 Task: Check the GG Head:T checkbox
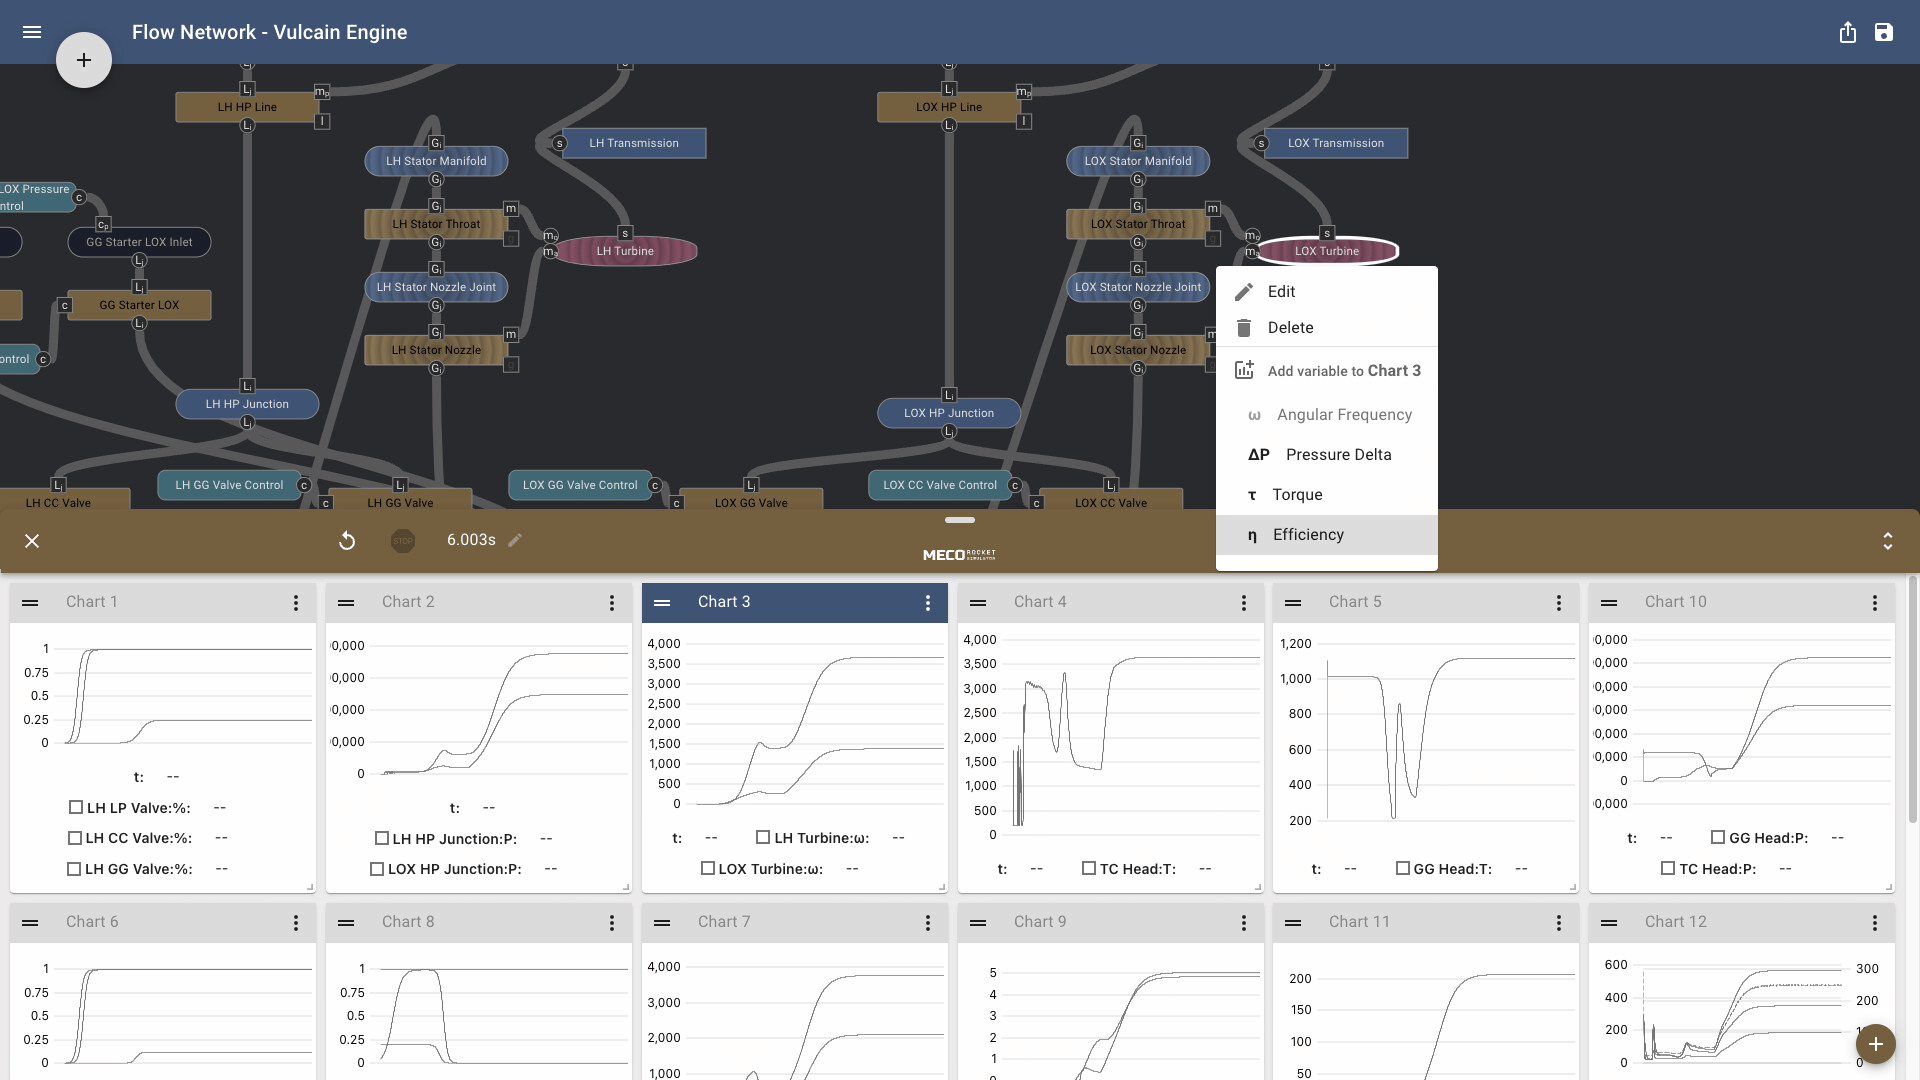point(1403,868)
